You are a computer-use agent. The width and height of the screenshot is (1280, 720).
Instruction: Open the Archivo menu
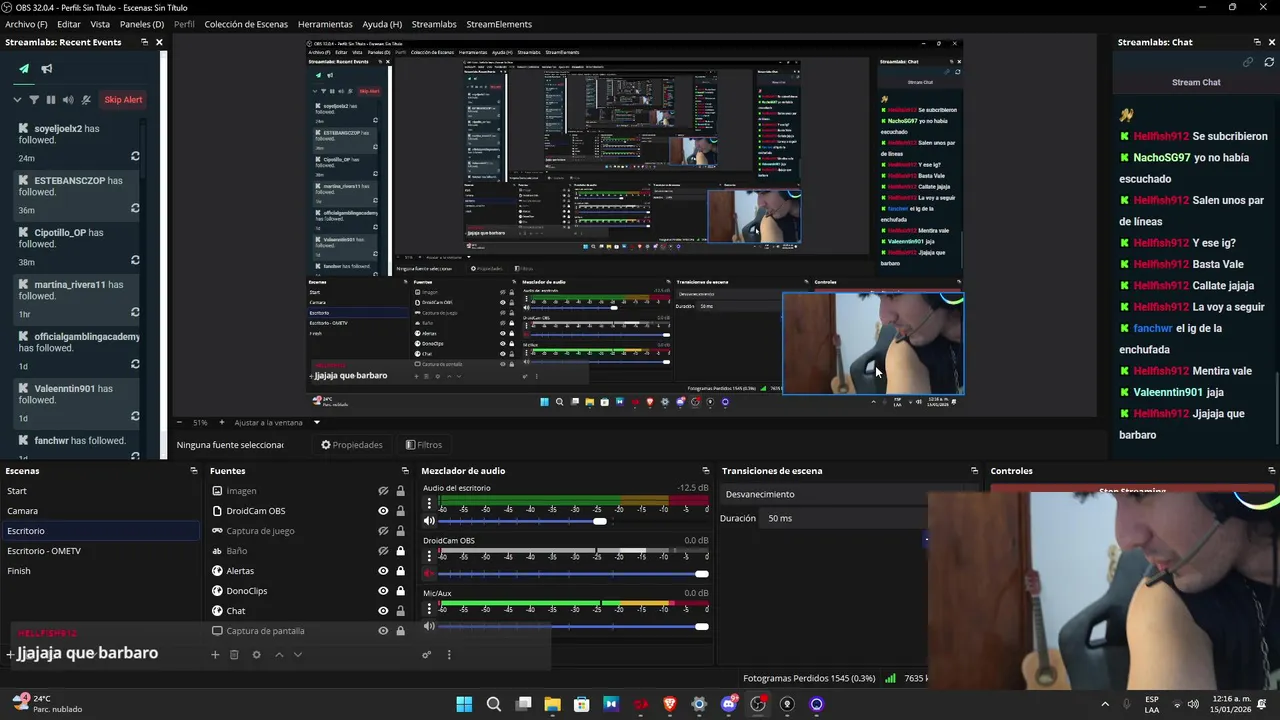click(26, 24)
